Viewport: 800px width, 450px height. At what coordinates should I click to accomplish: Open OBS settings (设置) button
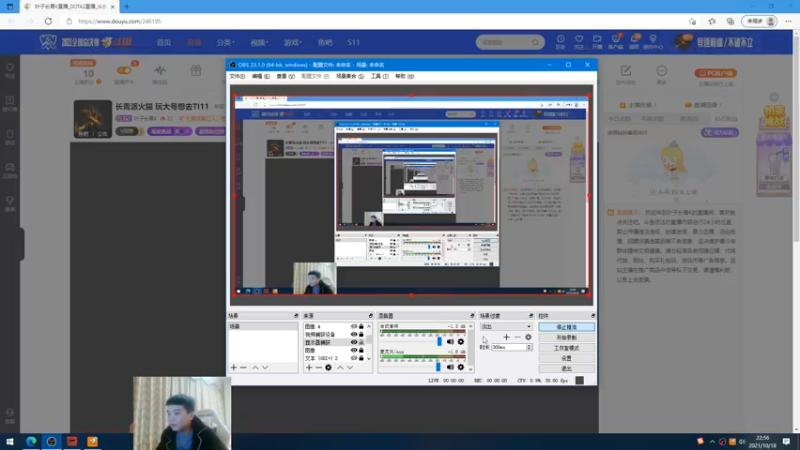coord(566,358)
